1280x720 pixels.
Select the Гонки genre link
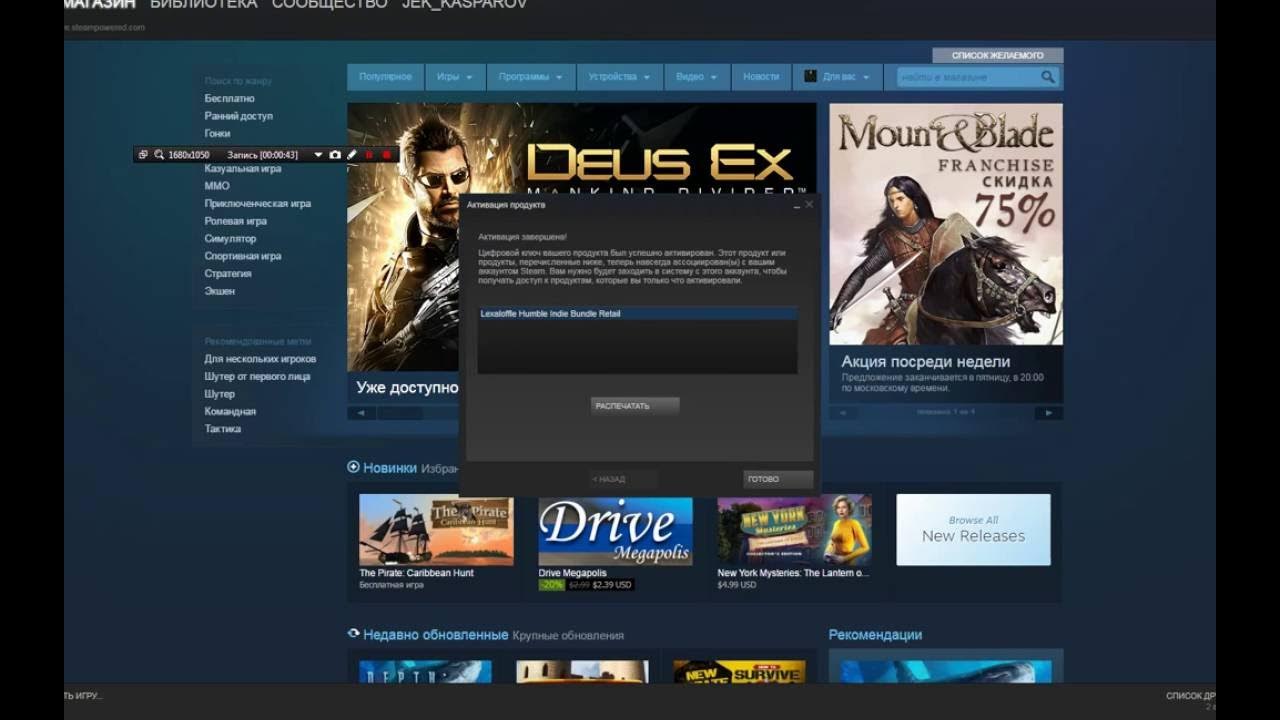pos(217,133)
